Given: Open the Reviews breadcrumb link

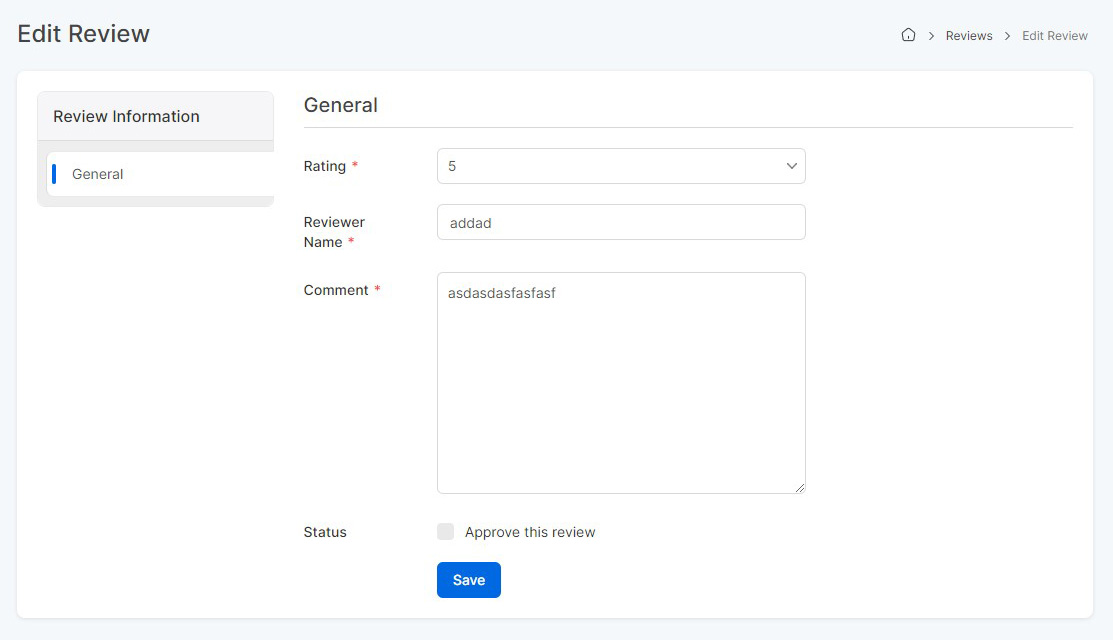Looking at the screenshot, I should [x=969, y=36].
